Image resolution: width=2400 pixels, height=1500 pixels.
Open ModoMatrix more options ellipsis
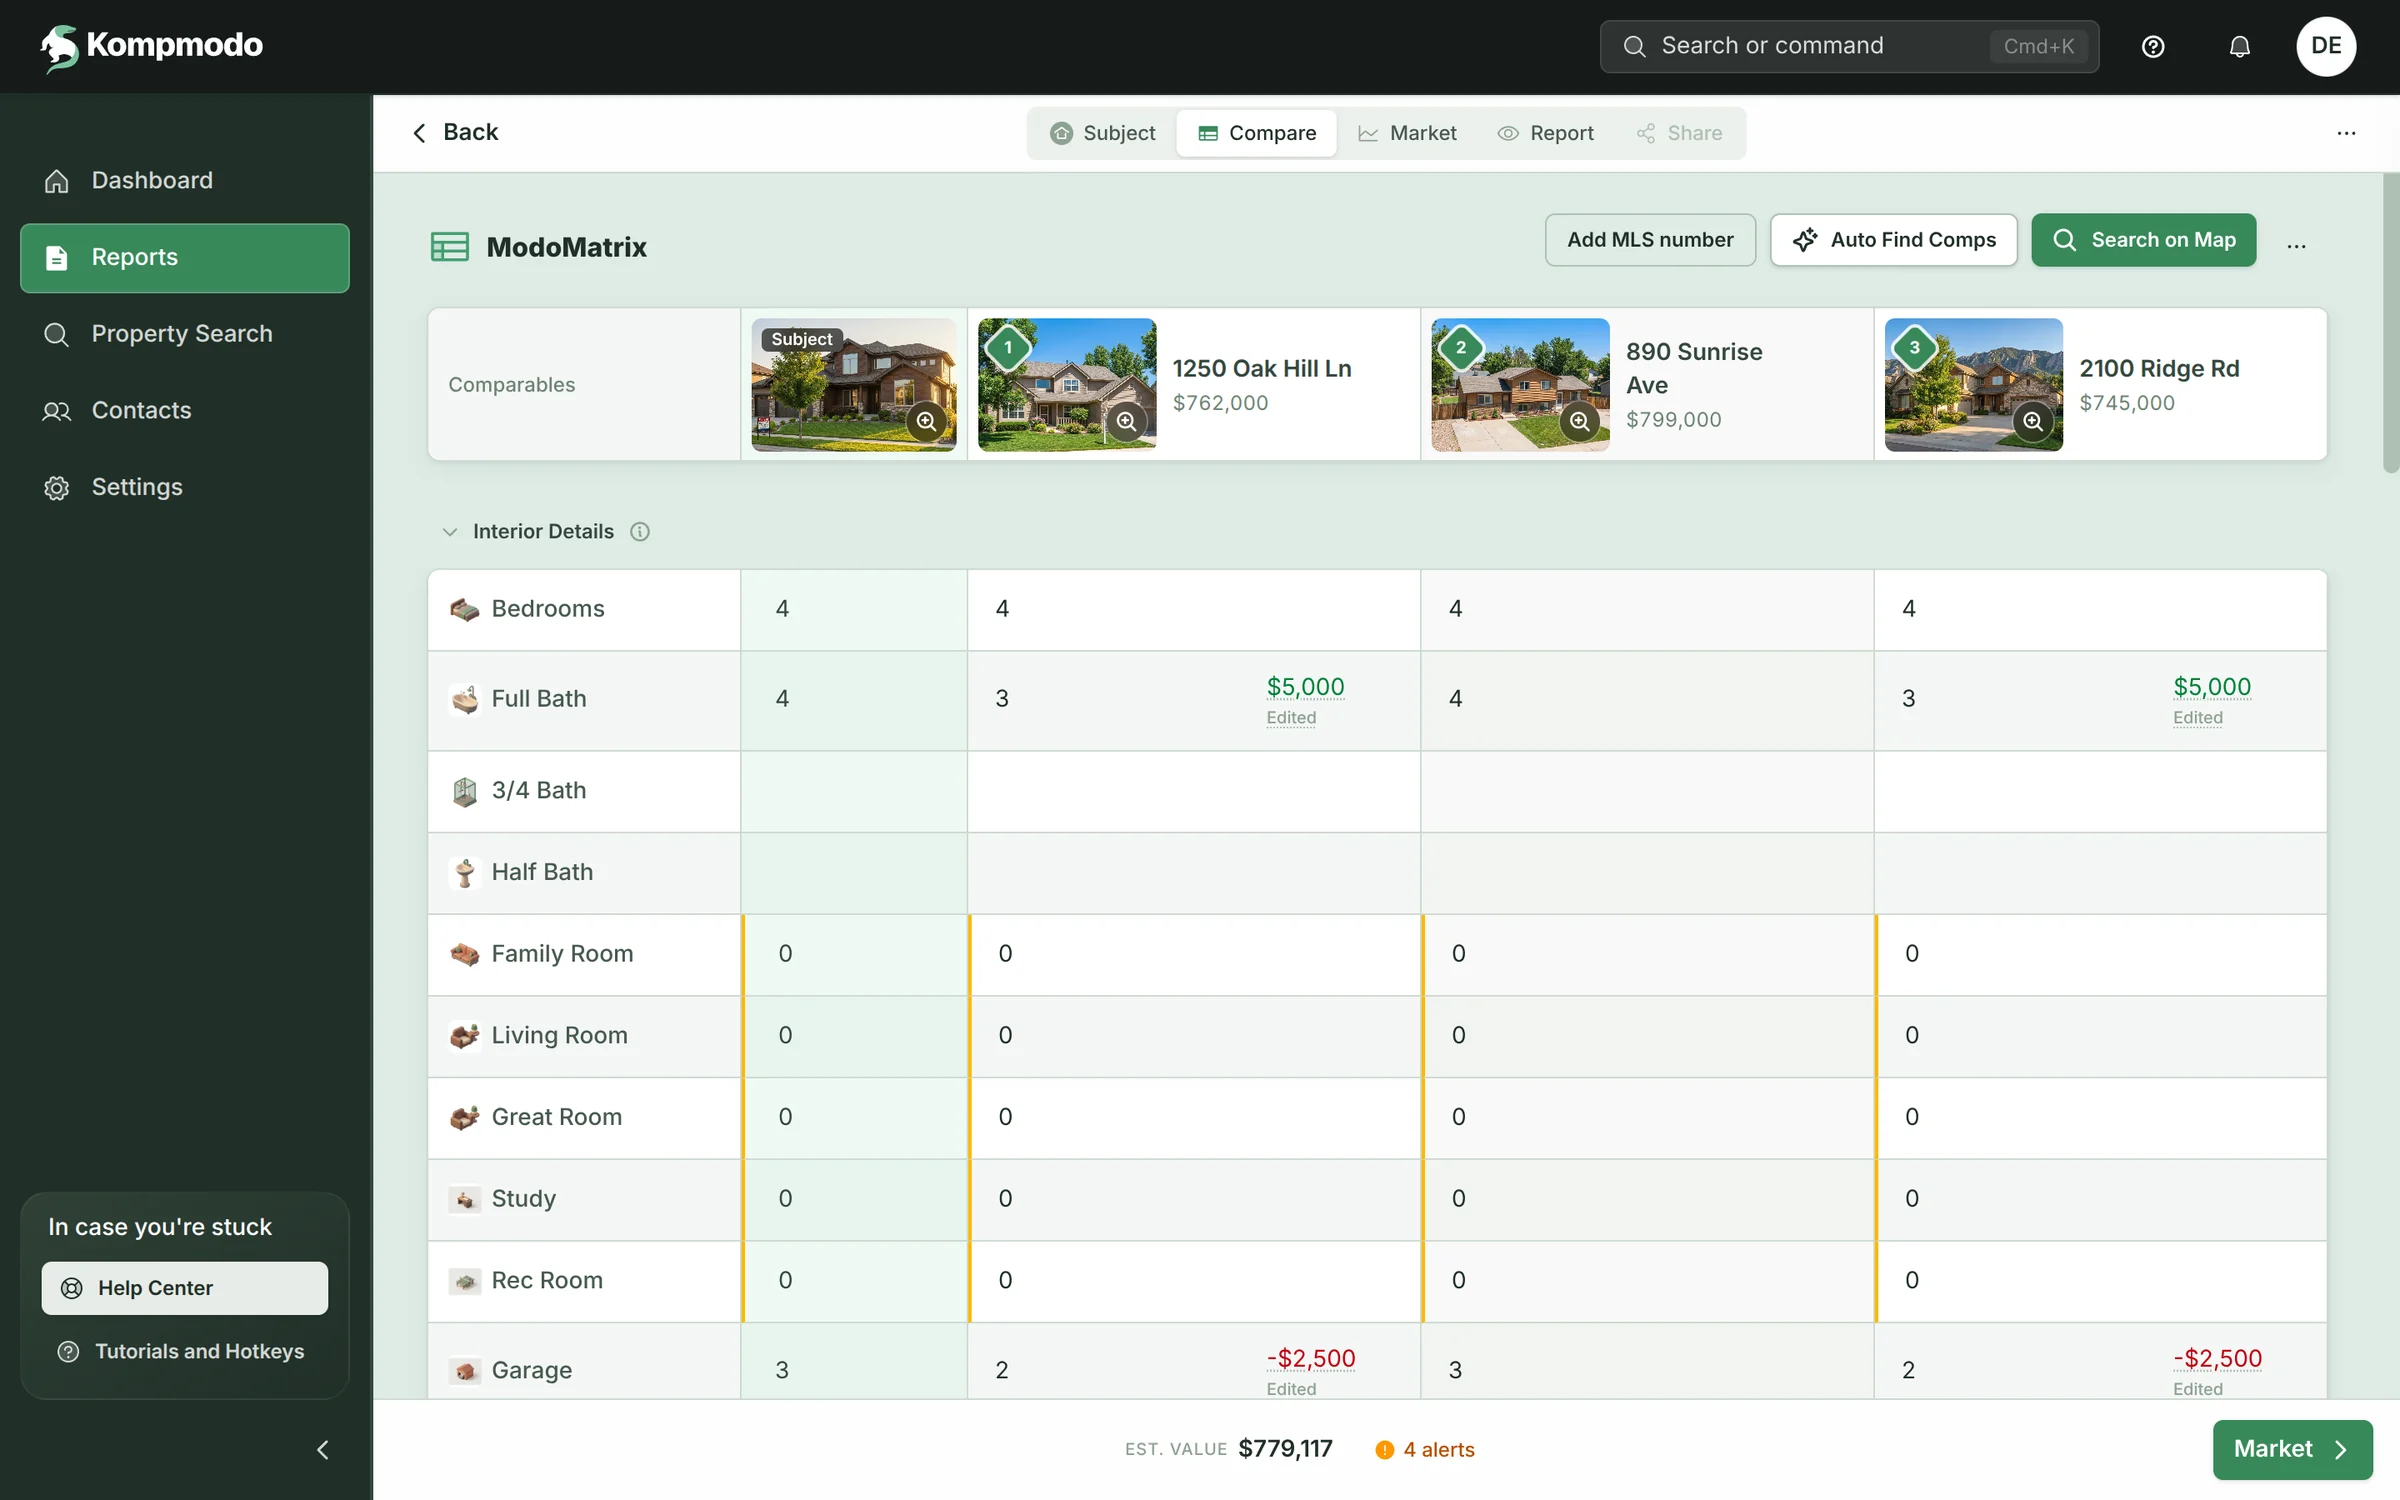tap(2296, 246)
